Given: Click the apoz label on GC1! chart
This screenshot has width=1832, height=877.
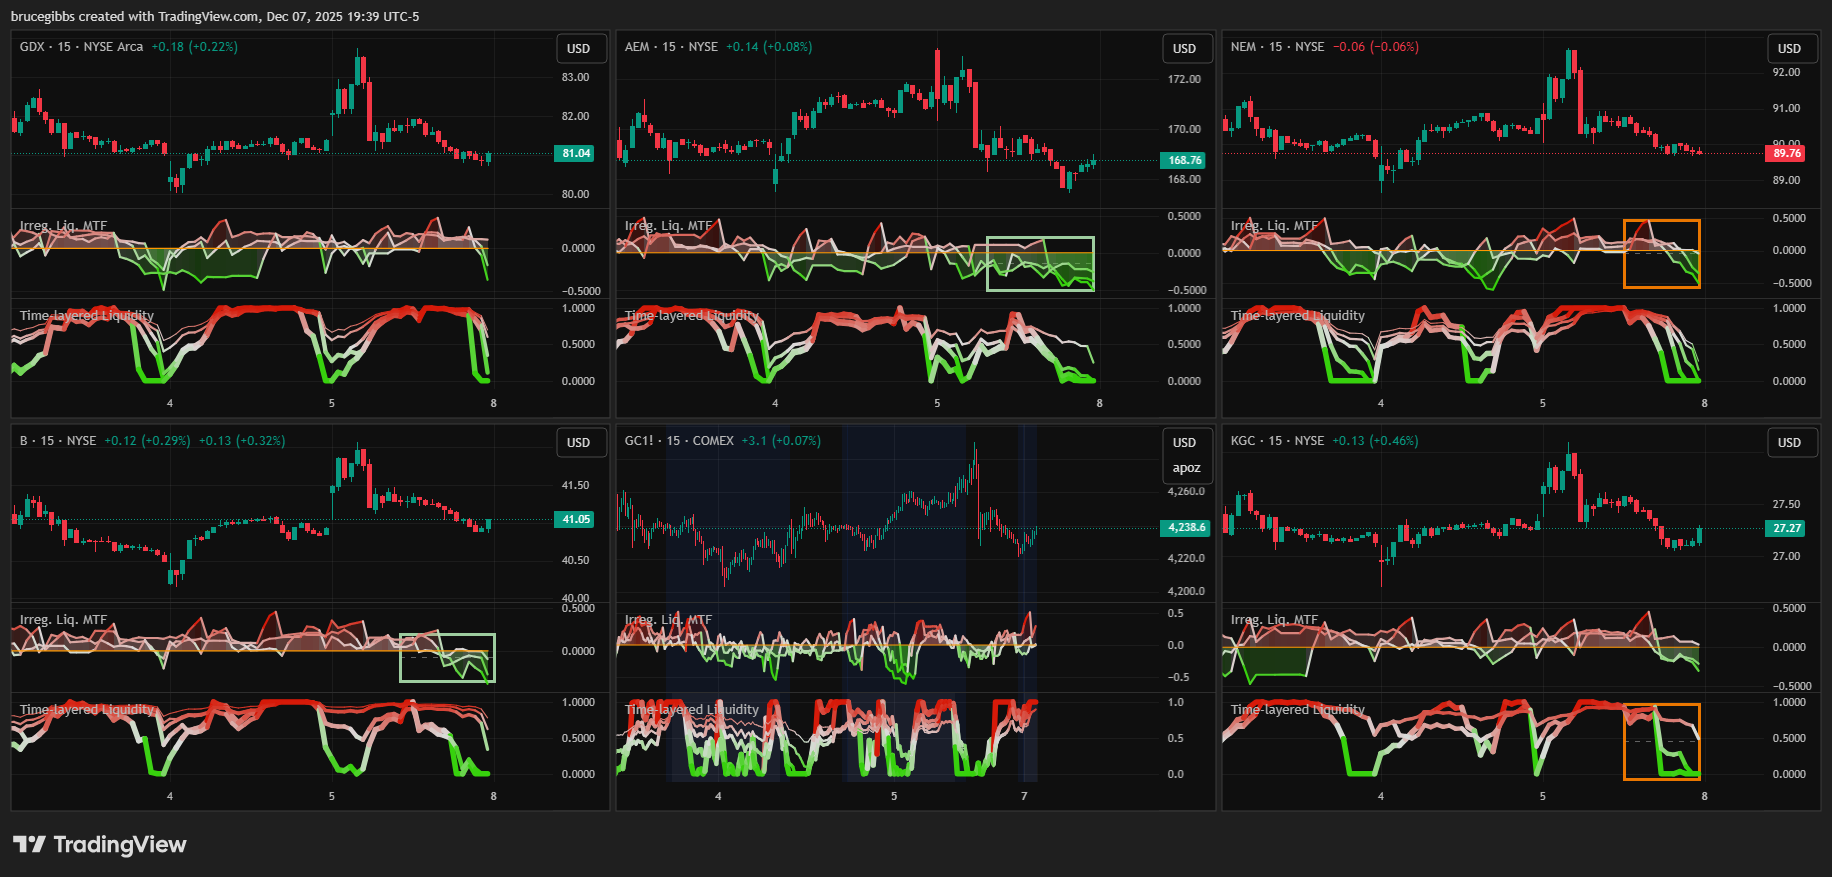Looking at the screenshot, I should [1186, 468].
